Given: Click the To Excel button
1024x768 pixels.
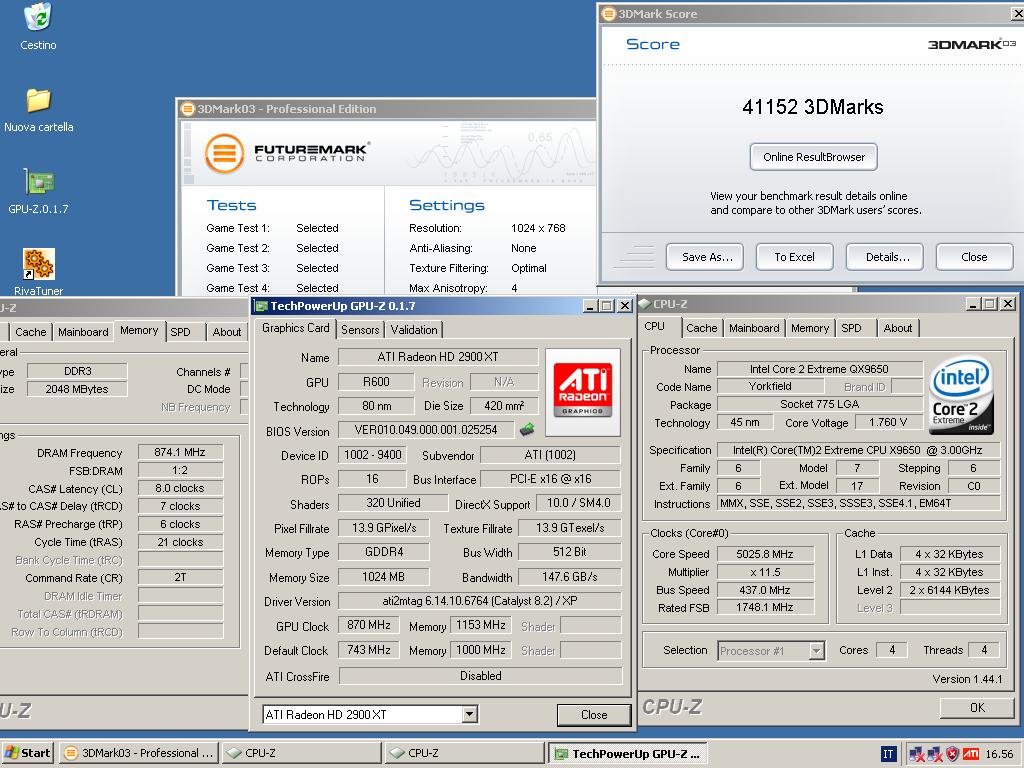Looking at the screenshot, I should pyautogui.click(x=794, y=257).
